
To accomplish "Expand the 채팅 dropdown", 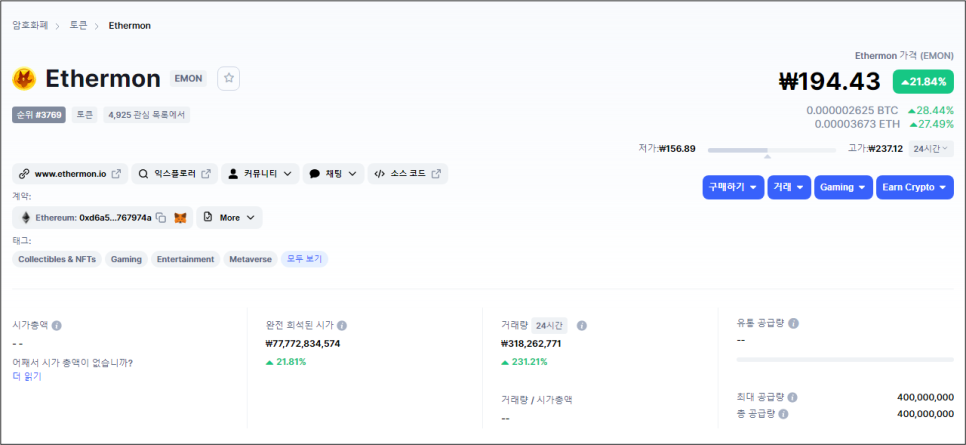I will point(333,174).
